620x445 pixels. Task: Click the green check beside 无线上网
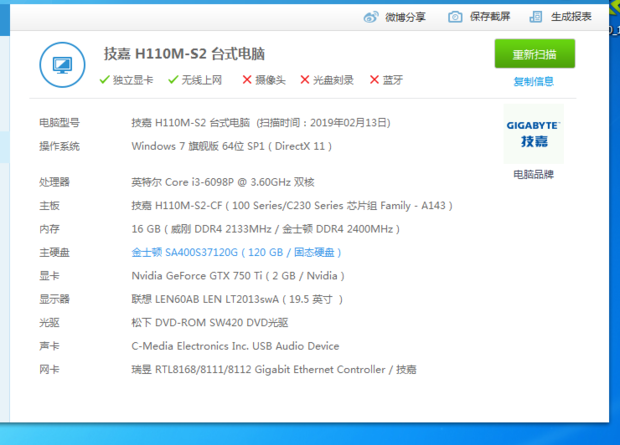coord(173,80)
